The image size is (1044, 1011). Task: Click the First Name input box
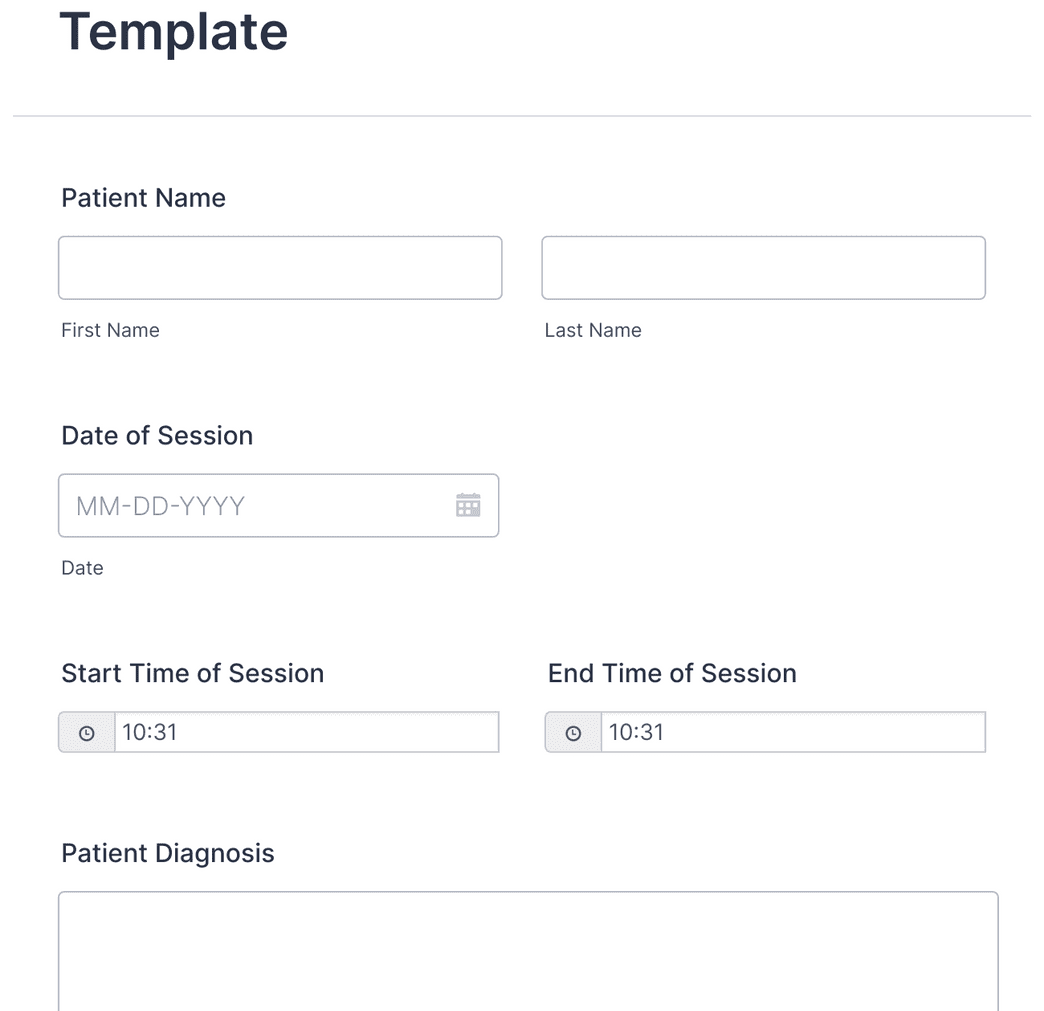[280, 267]
